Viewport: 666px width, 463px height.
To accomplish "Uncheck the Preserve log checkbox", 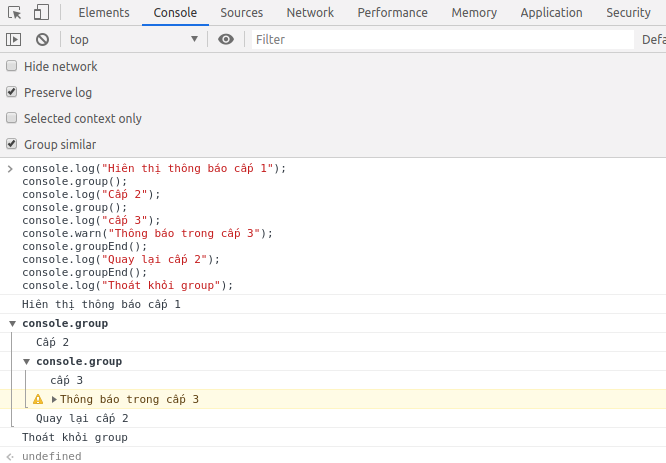I will pos(12,92).
